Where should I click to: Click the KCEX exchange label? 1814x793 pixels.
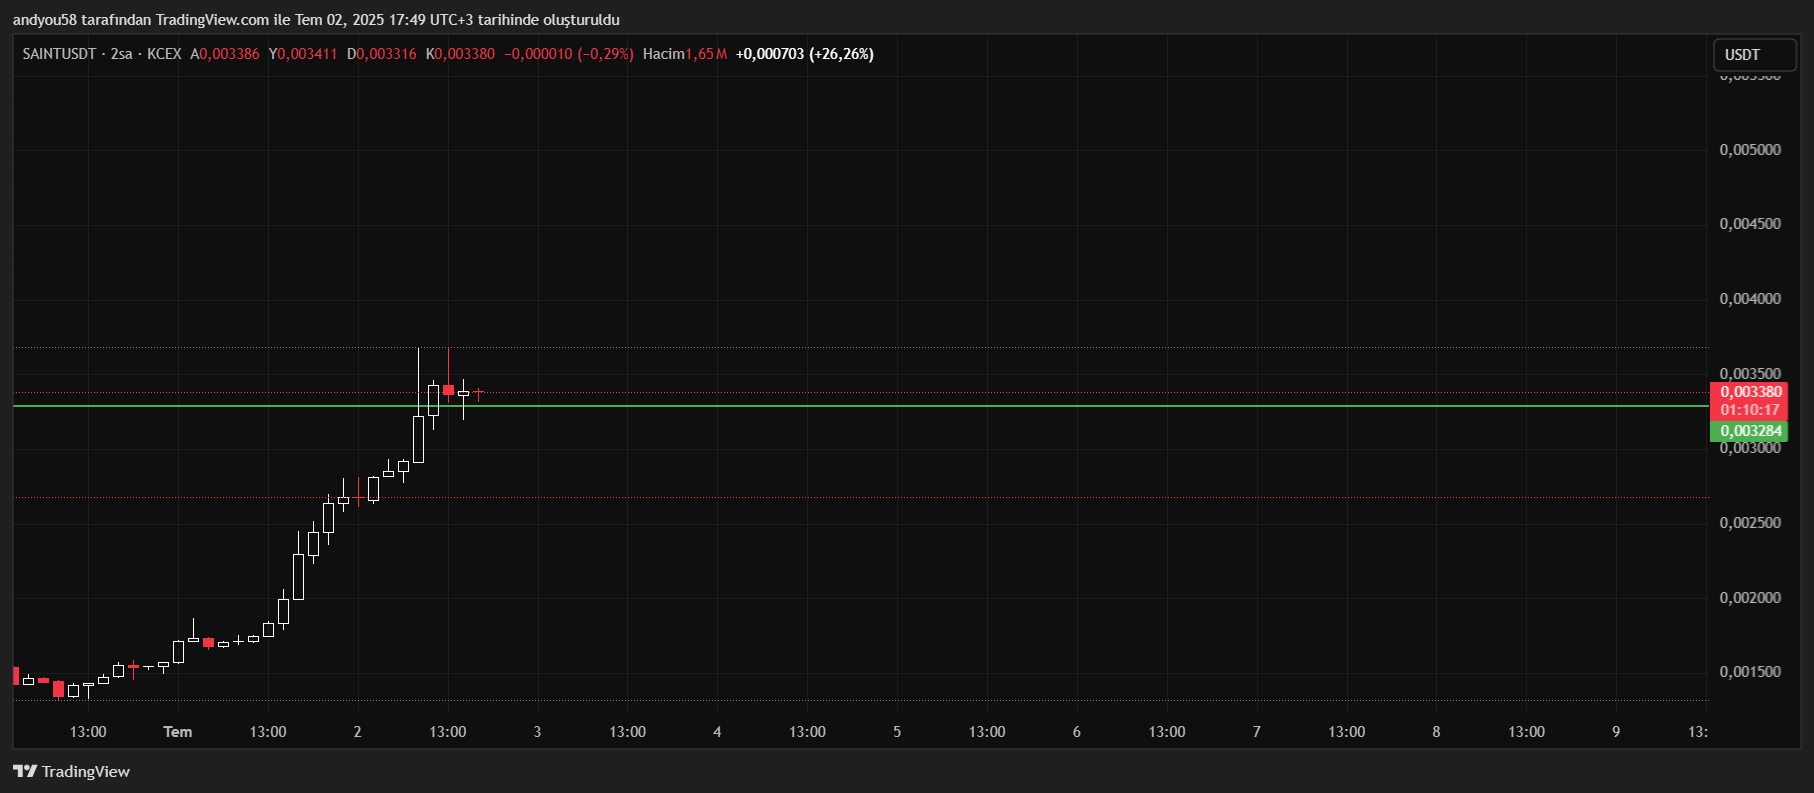tap(164, 54)
